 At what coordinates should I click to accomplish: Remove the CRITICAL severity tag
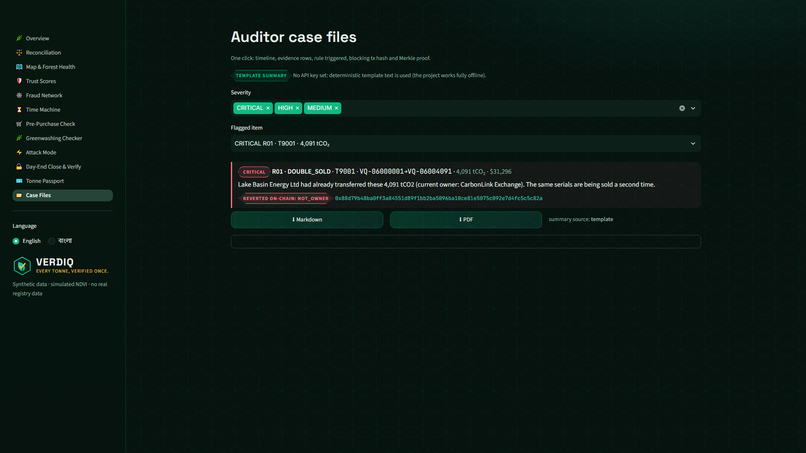pyautogui.click(x=268, y=108)
